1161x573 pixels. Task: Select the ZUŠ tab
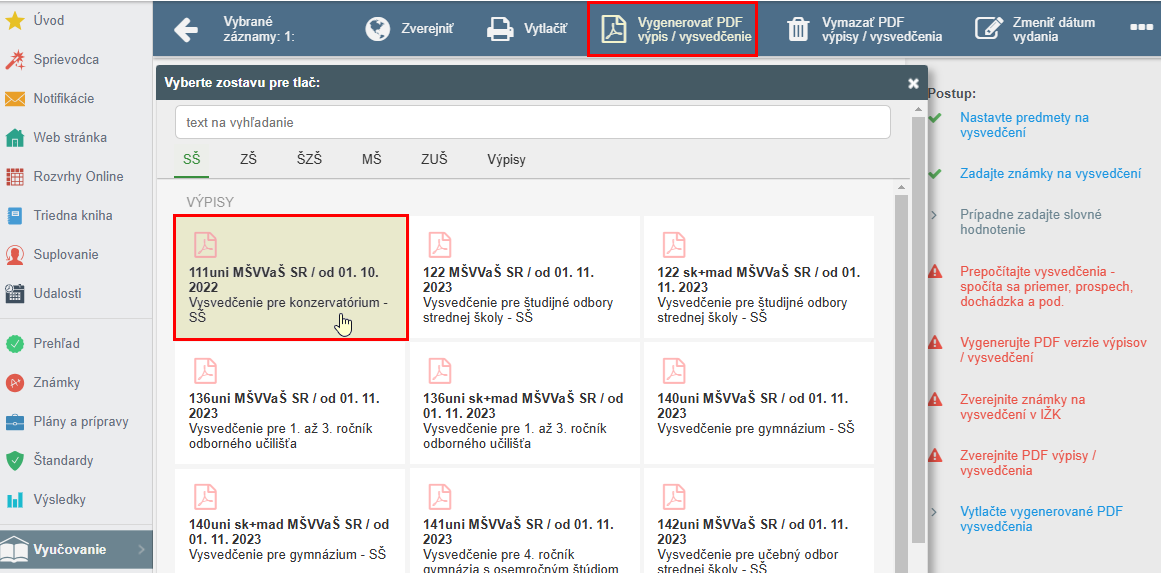pyautogui.click(x=434, y=159)
